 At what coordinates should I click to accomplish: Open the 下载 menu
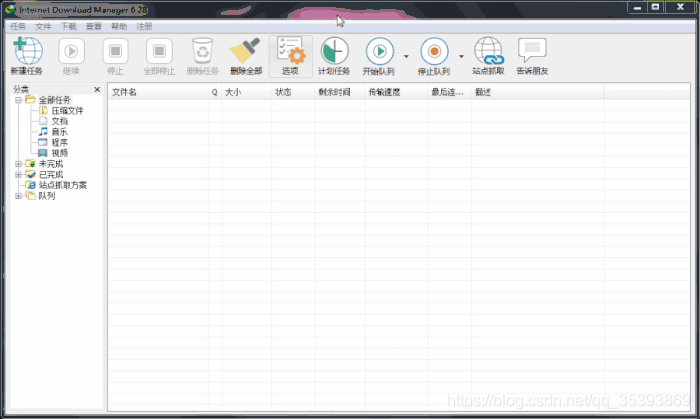click(x=69, y=26)
